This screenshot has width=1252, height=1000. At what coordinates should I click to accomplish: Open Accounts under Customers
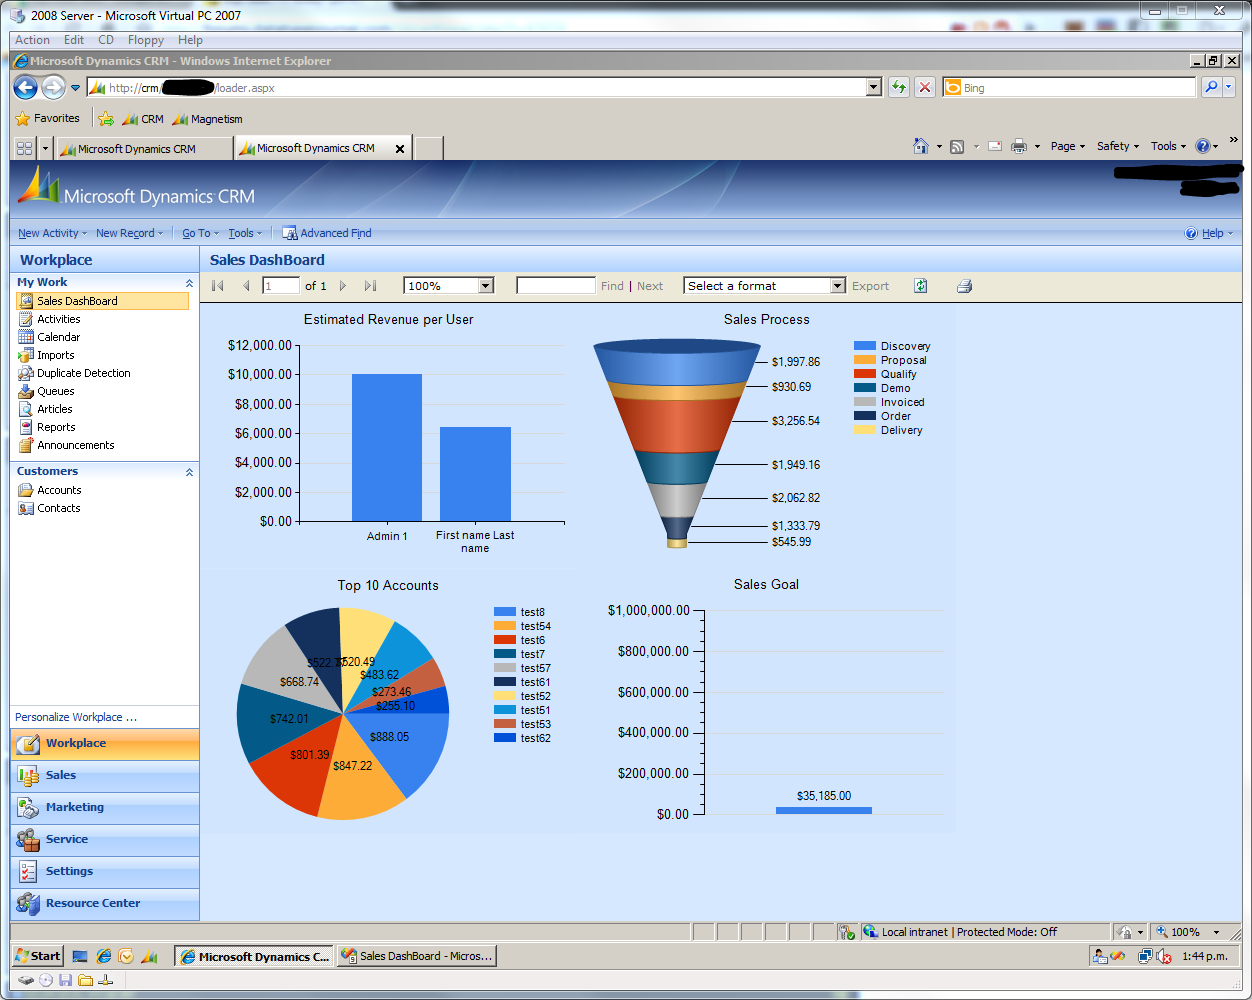click(x=59, y=490)
